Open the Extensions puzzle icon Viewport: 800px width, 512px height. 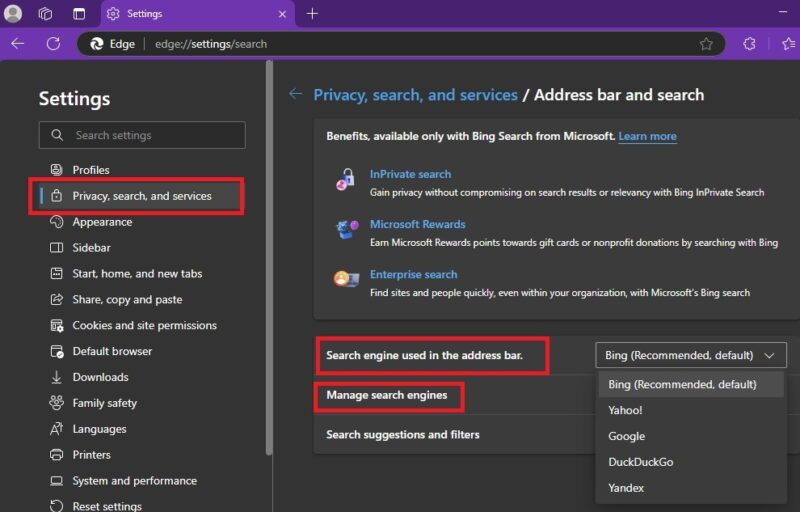[x=749, y=44]
